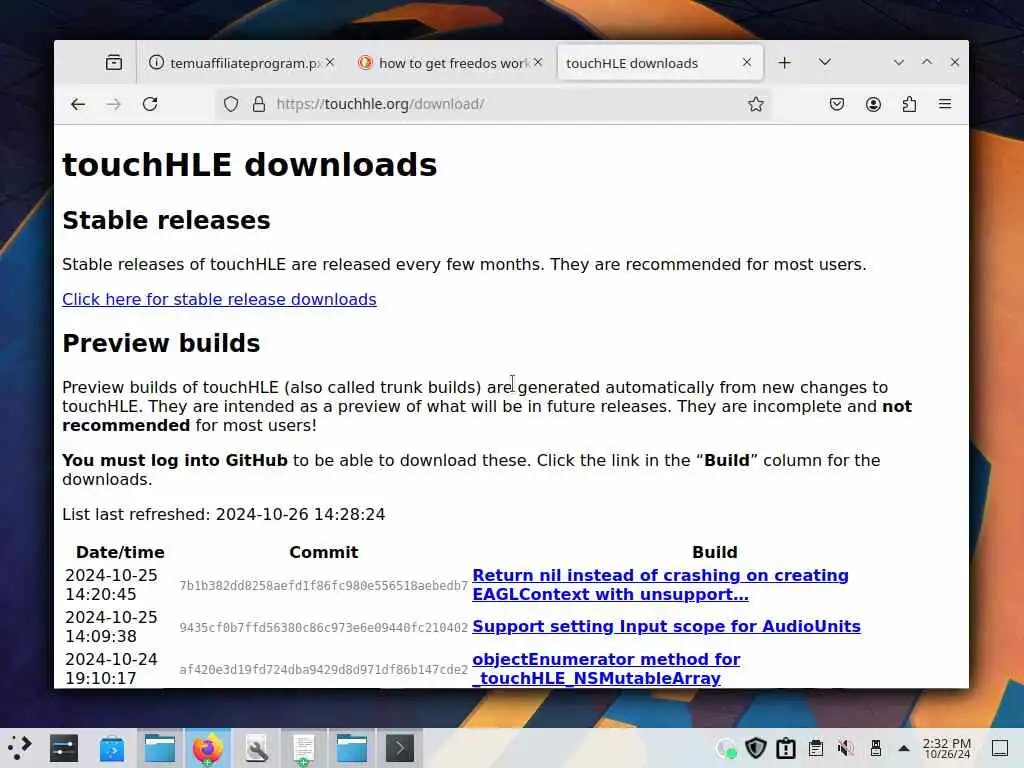Open stable release downloads link
The width and height of the screenshot is (1024, 768).
tap(219, 299)
